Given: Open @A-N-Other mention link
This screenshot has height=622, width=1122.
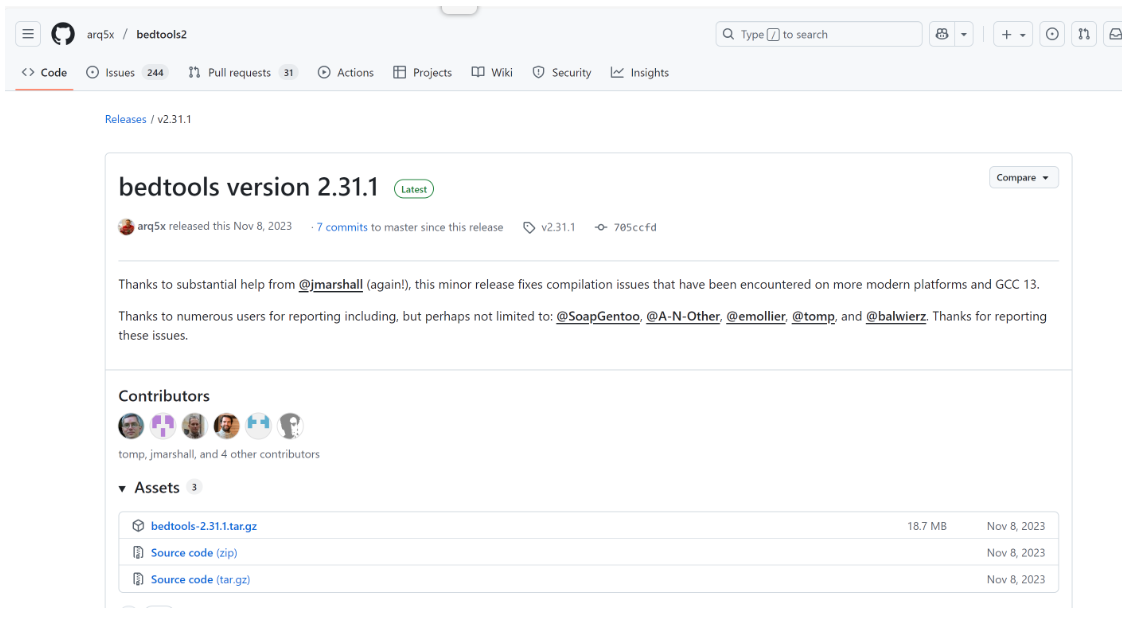Looking at the screenshot, I should click(683, 316).
